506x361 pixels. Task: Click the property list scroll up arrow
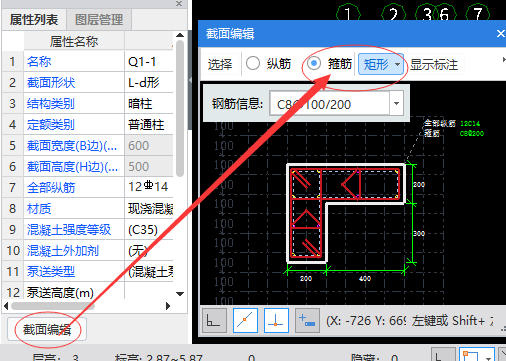(180, 35)
